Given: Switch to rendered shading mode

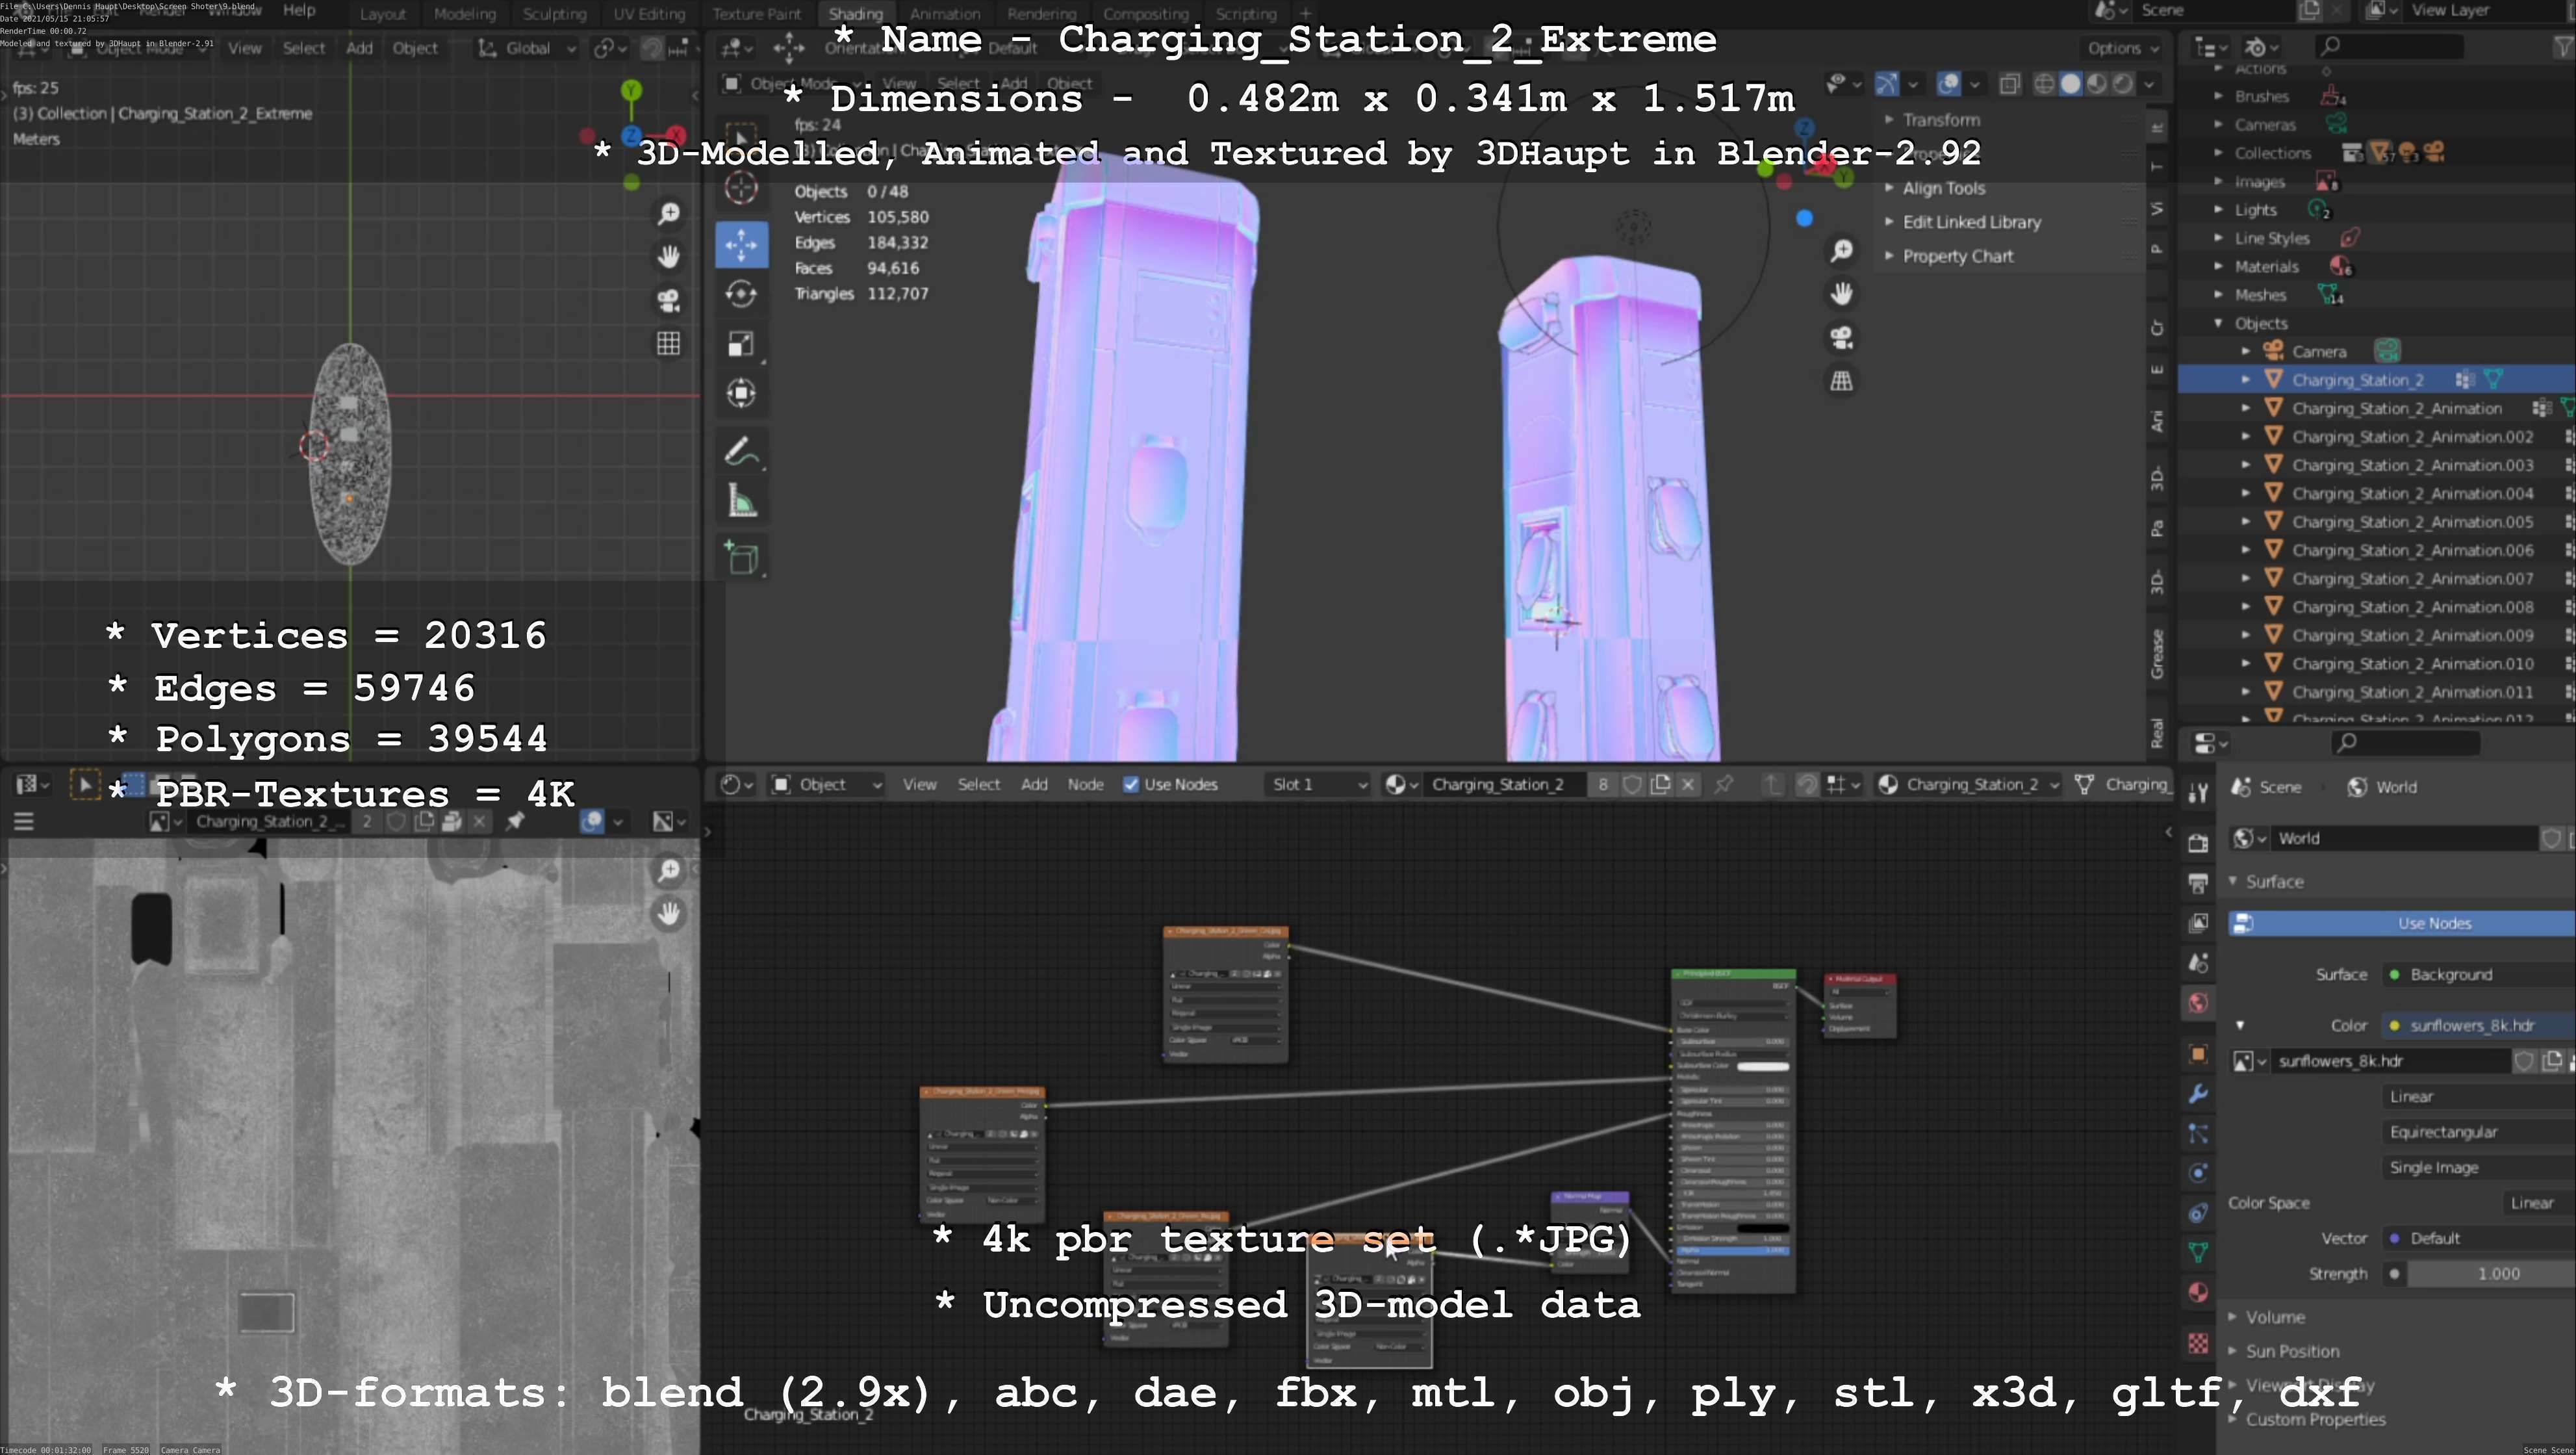Looking at the screenshot, I should pyautogui.click(x=2122, y=84).
